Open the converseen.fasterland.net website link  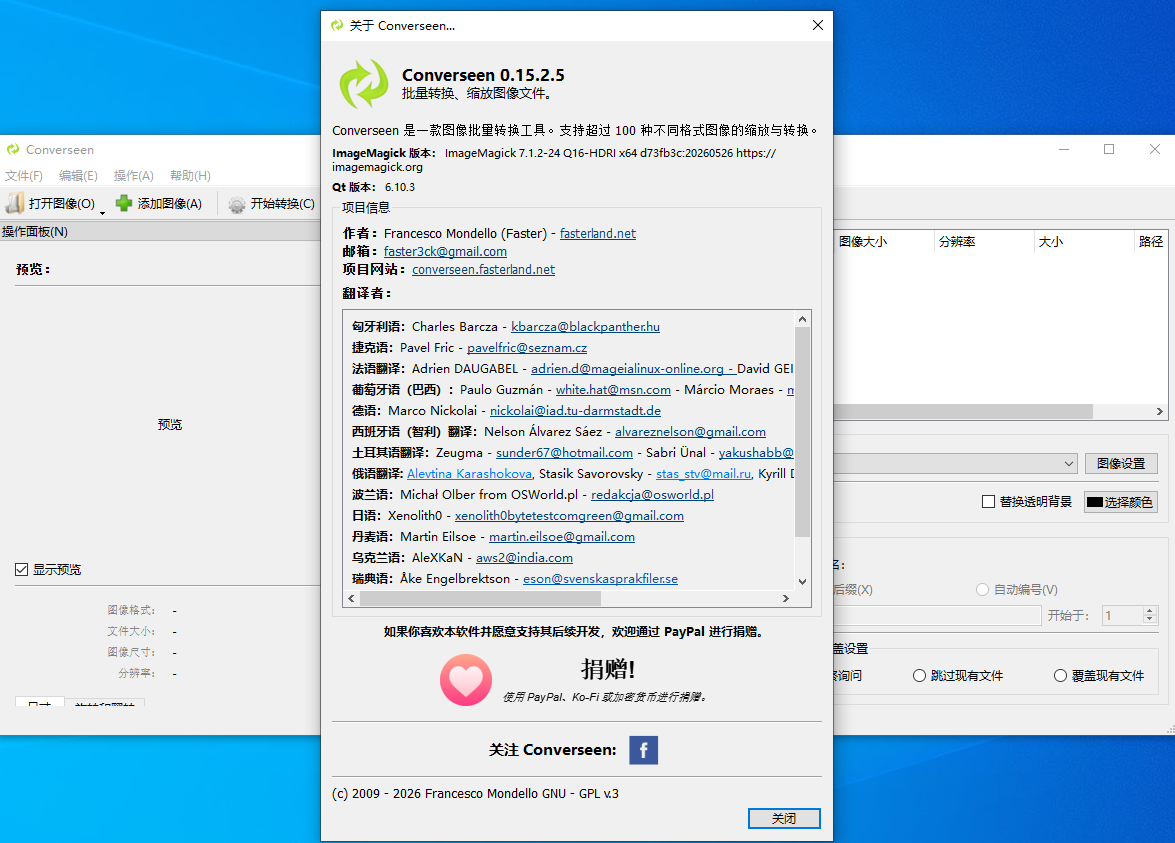click(x=483, y=269)
